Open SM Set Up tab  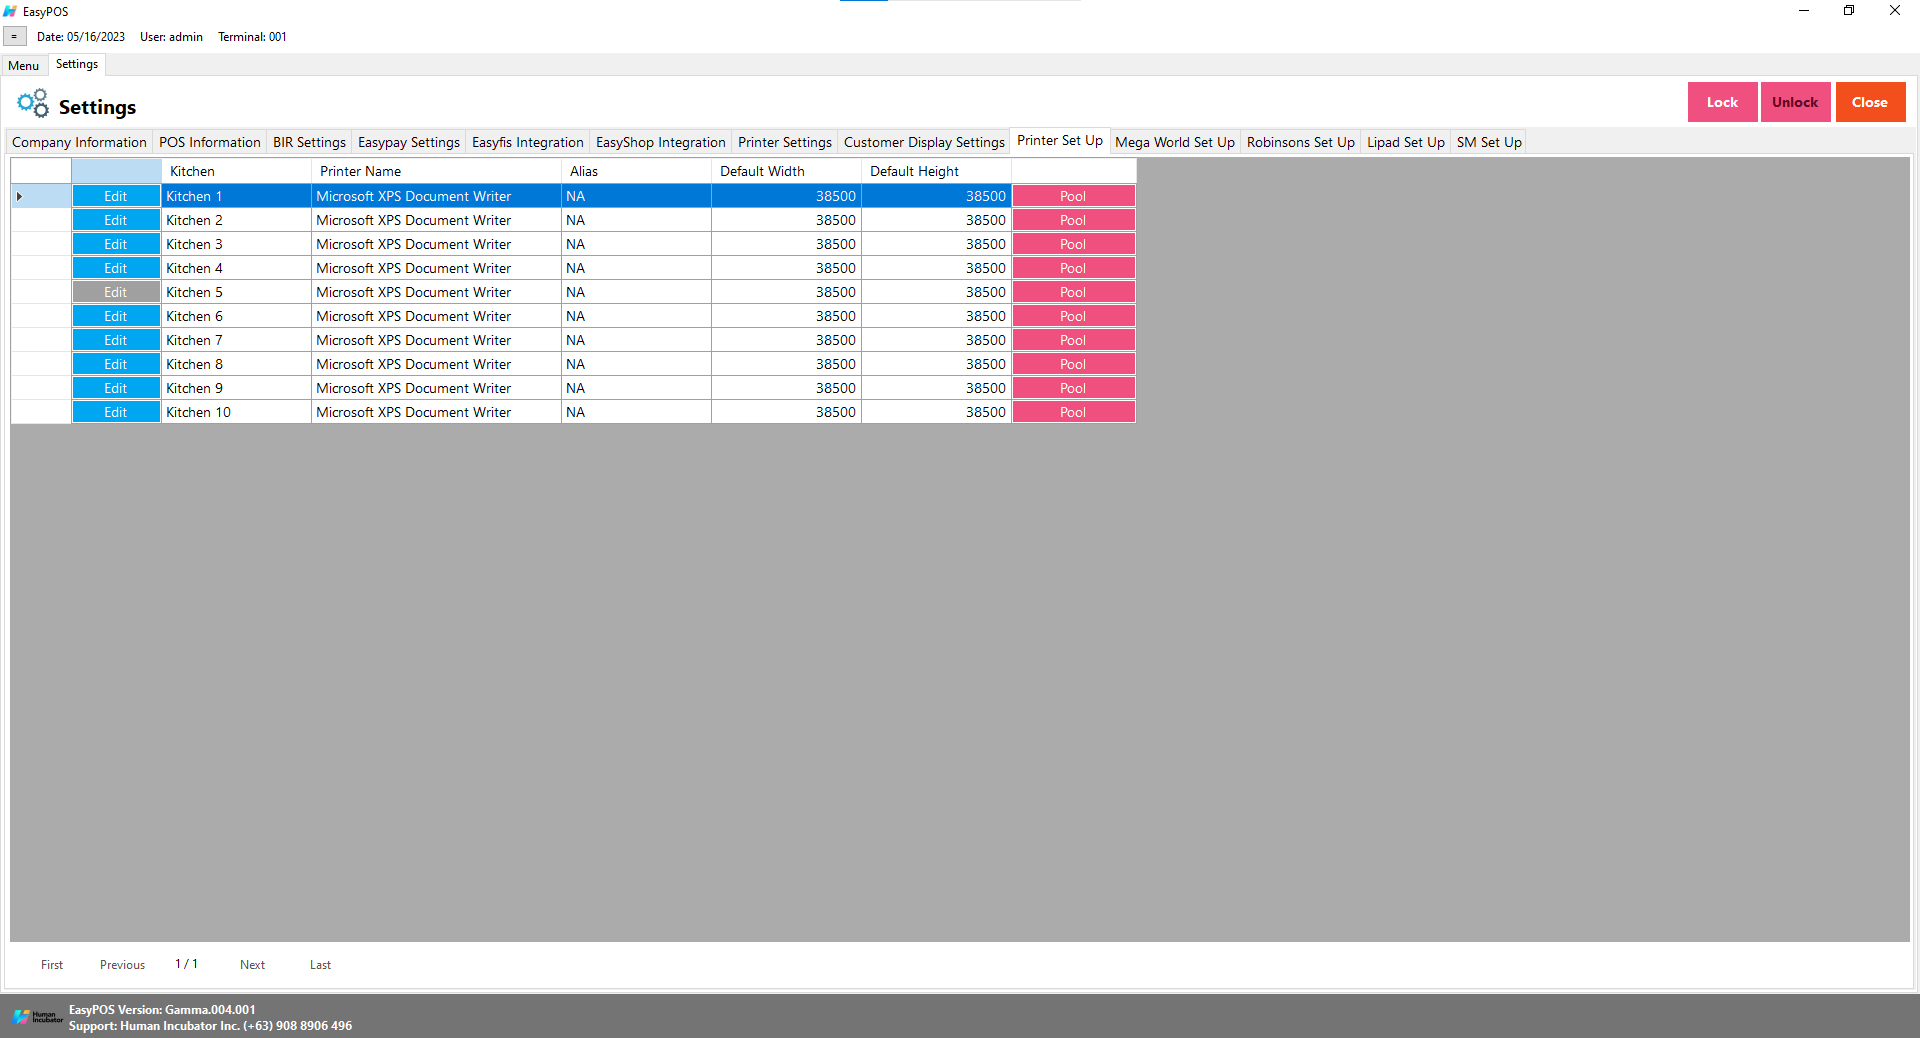click(1489, 142)
